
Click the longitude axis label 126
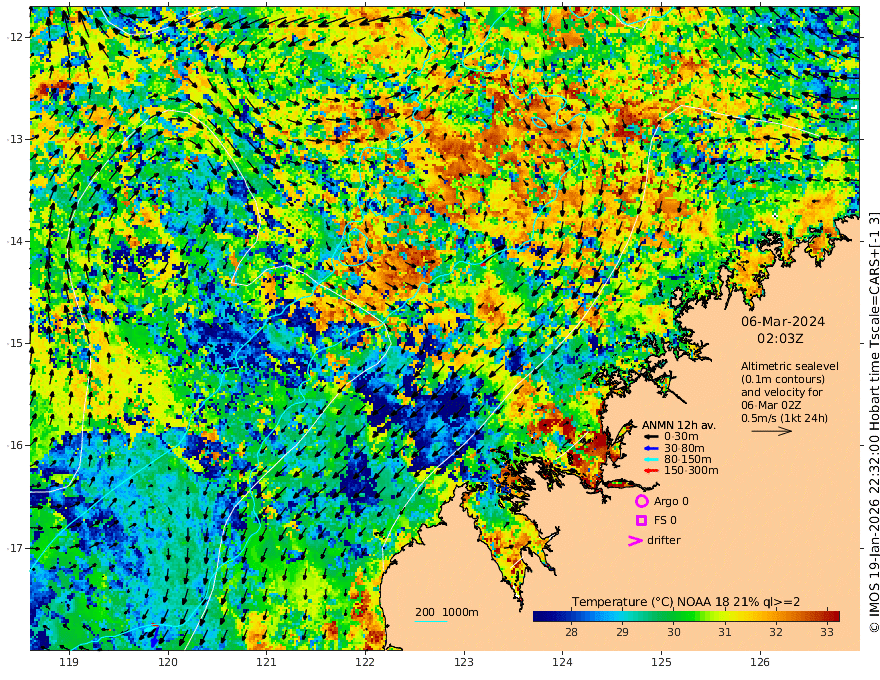[x=760, y=662]
